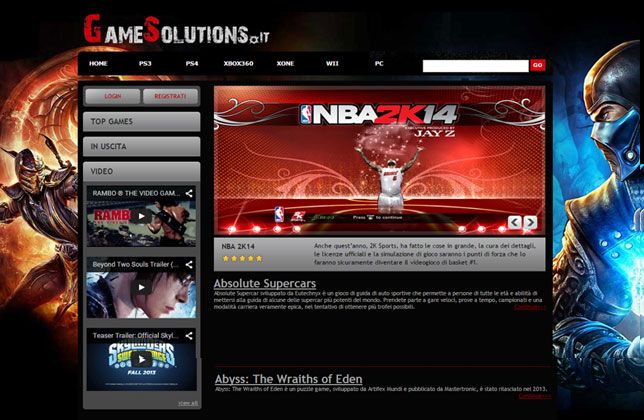
Task: Show previous slide with left arrow
Action: tap(515, 222)
